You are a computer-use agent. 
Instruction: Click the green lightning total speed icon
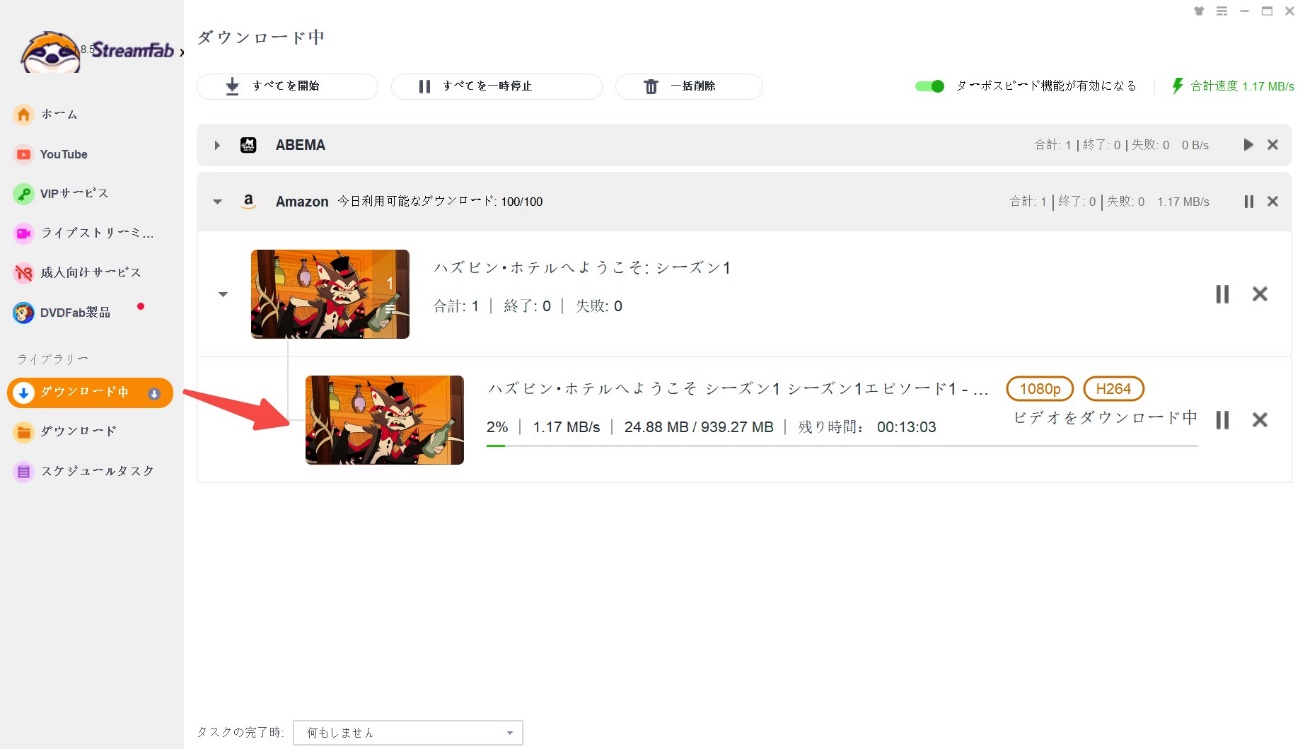[1178, 86]
